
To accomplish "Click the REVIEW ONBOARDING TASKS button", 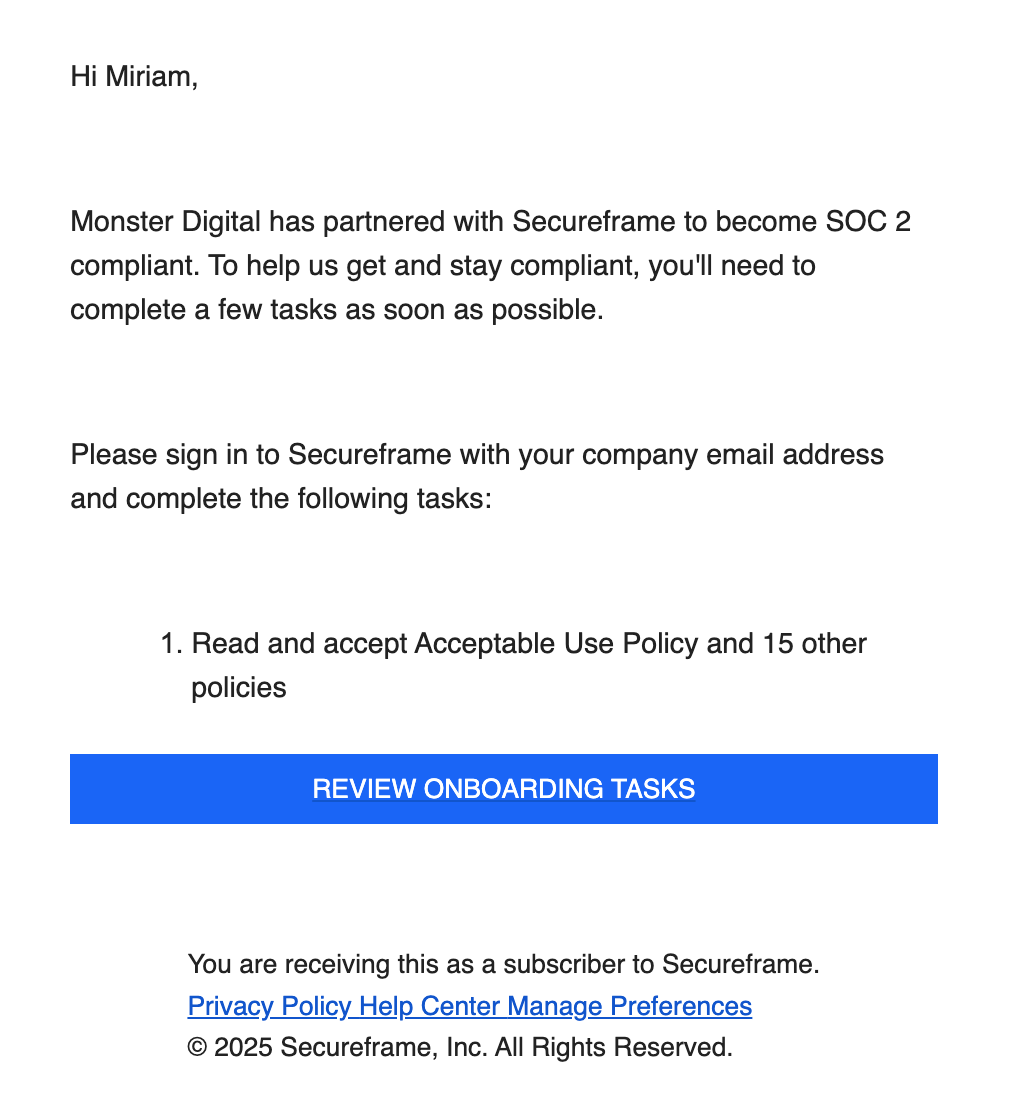I will [x=503, y=789].
